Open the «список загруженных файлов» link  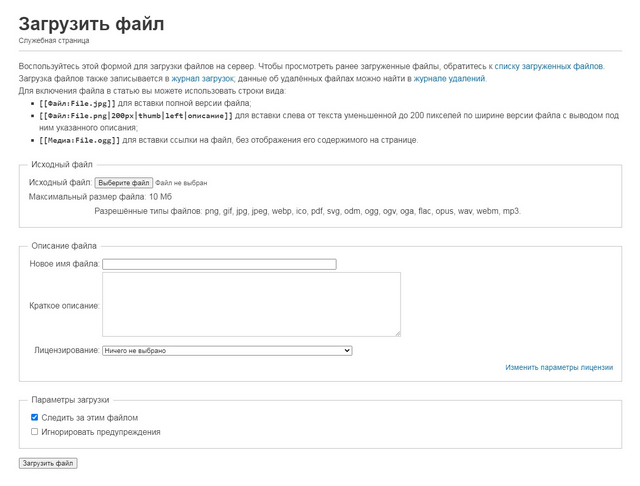tap(549, 66)
